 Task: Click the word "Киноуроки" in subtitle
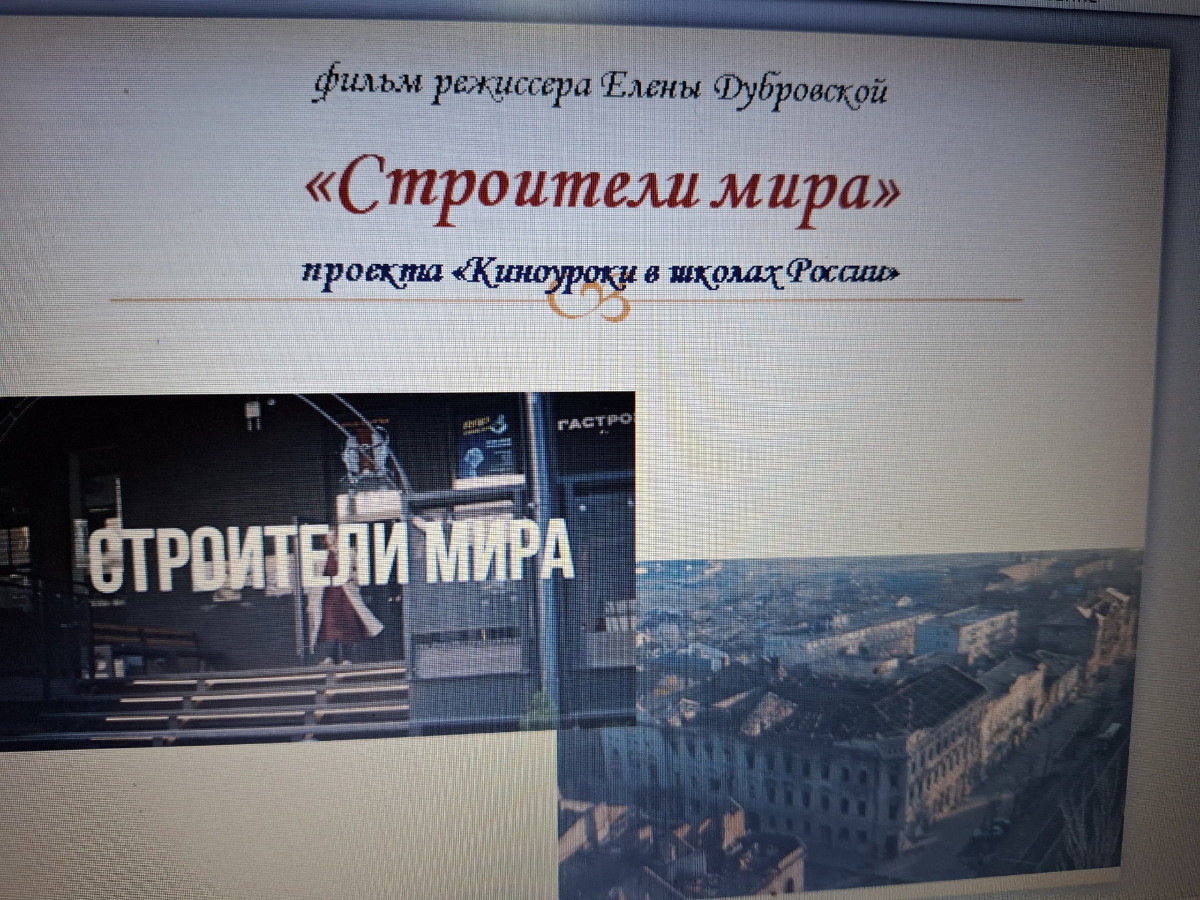pyautogui.click(x=548, y=272)
